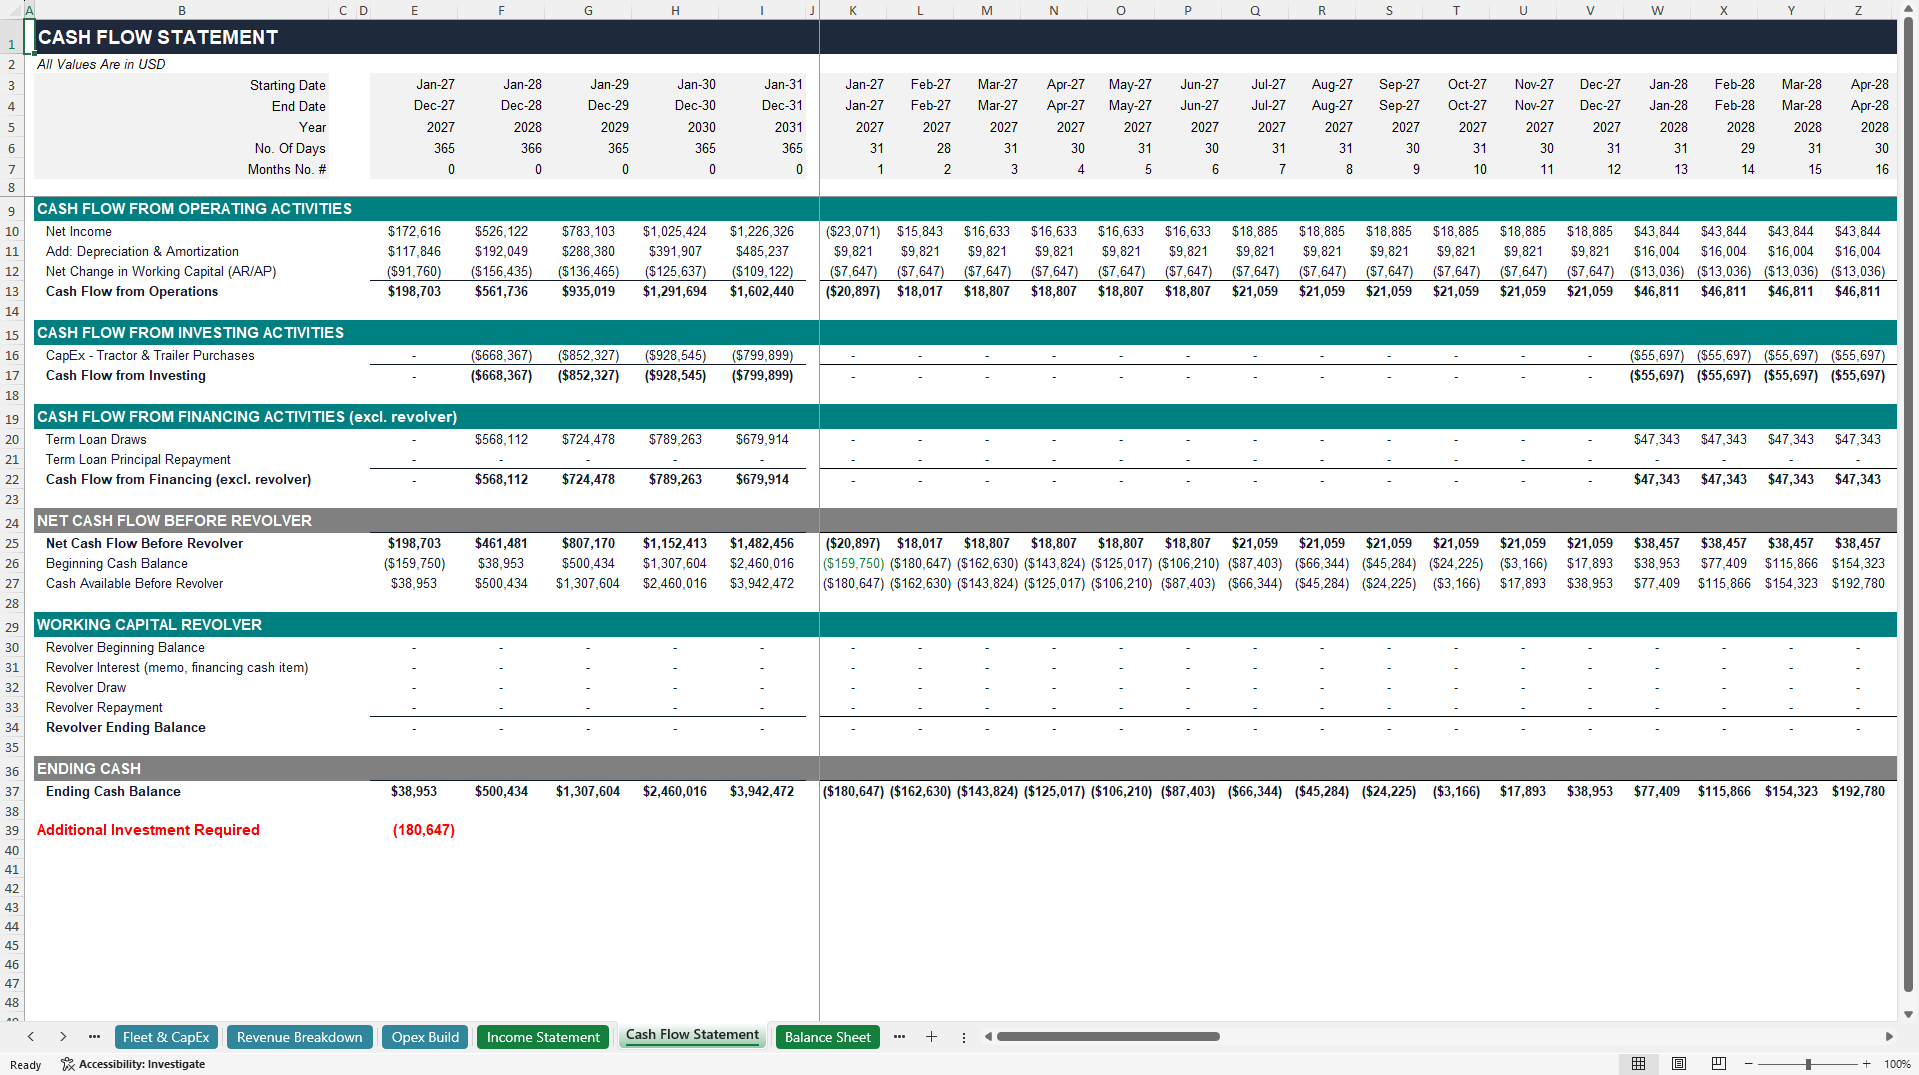This screenshot has height=1075, width=1919.
Task: Click 'CapEx - Tractor & Trailer Purchases' label
Action: coord(150,356)
